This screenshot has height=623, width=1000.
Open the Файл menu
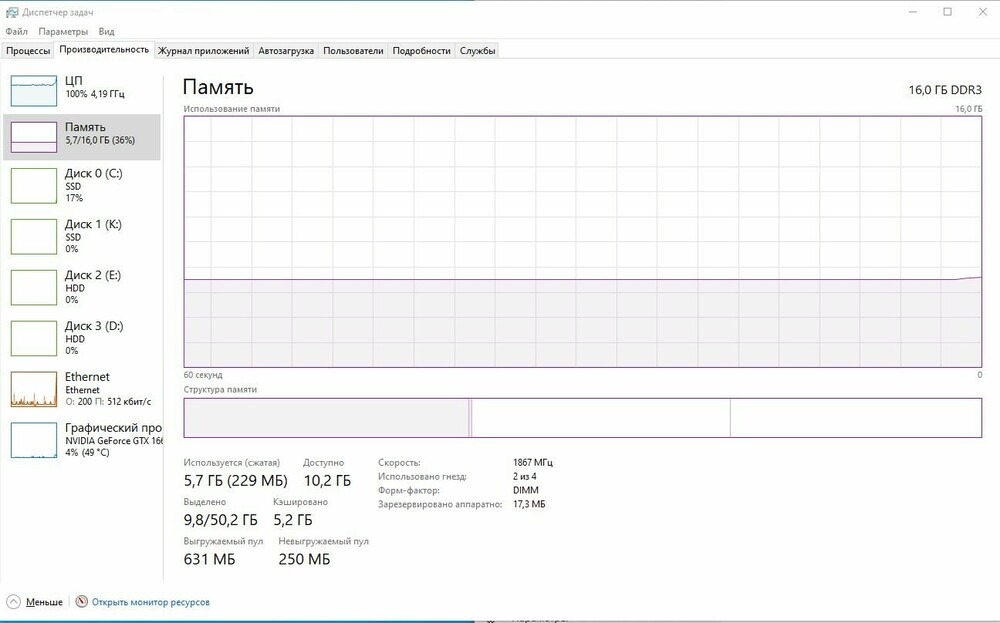[16, 32]
